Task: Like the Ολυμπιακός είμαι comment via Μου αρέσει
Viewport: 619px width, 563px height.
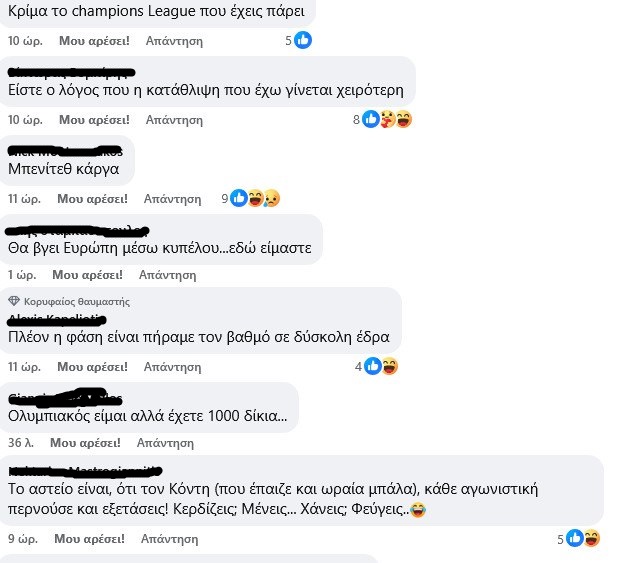Action: (x=85, y=443)
